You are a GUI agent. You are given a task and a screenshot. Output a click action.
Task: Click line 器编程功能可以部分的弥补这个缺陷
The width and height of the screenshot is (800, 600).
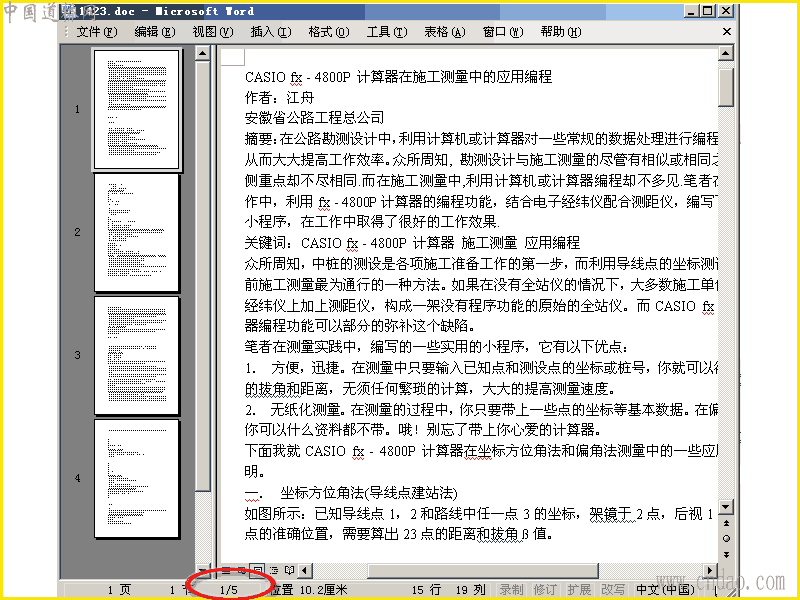click(360, 326)
